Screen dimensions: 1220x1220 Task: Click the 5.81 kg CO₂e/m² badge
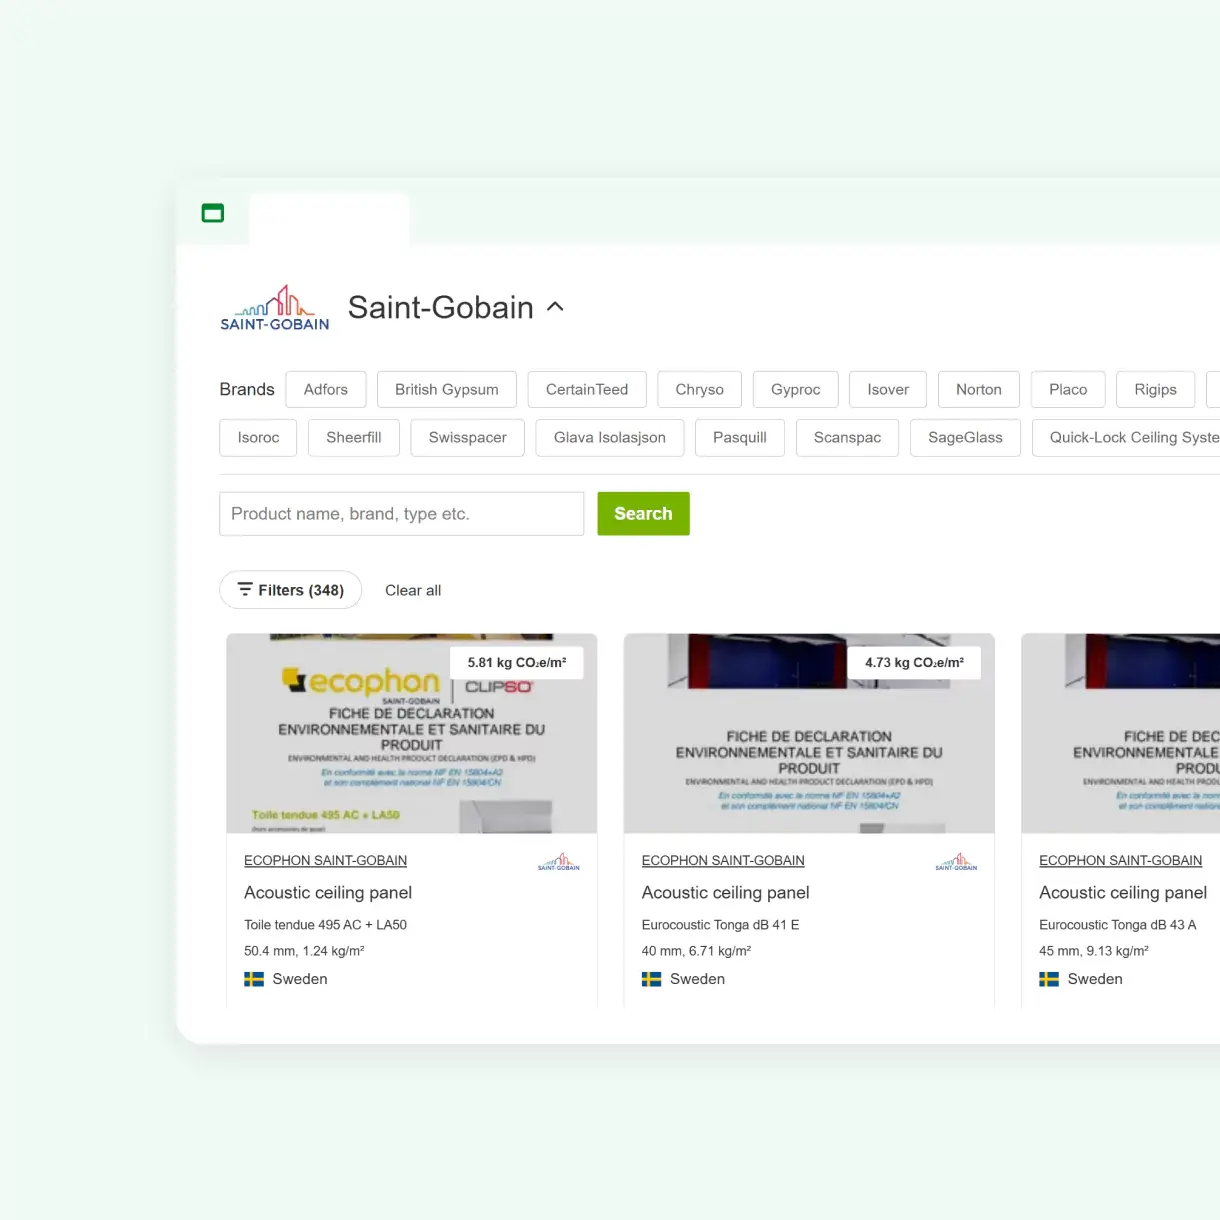tap(517, 663)
